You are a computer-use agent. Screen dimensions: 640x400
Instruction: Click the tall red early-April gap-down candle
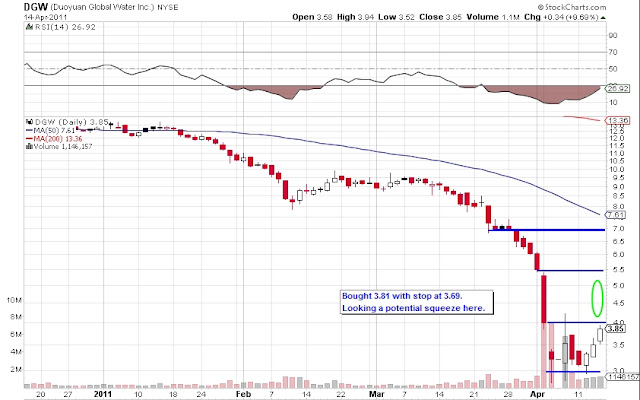[544, 299]
